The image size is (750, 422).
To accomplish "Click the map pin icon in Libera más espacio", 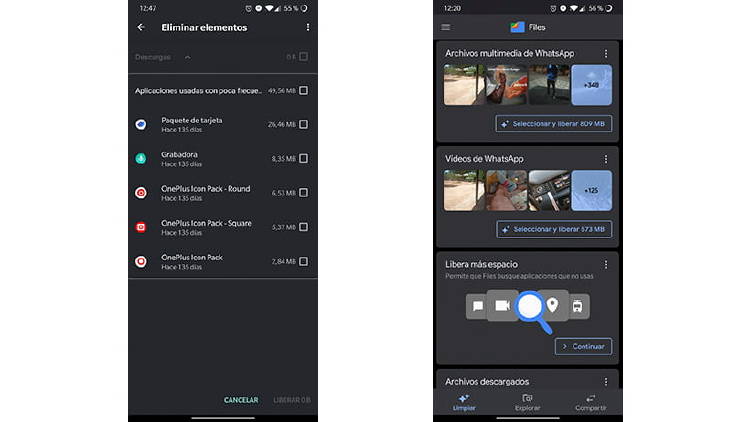I will [x=553, y=305].
